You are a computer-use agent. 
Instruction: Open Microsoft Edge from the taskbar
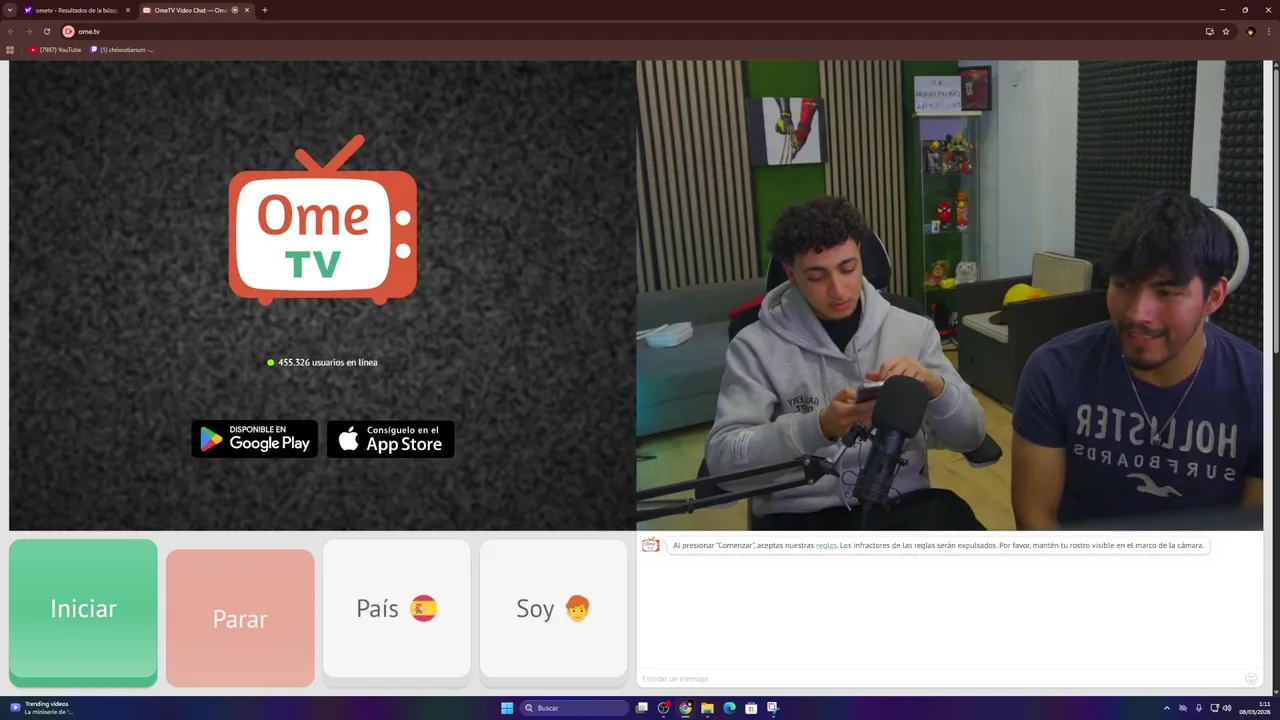click(x=729, y=708)
